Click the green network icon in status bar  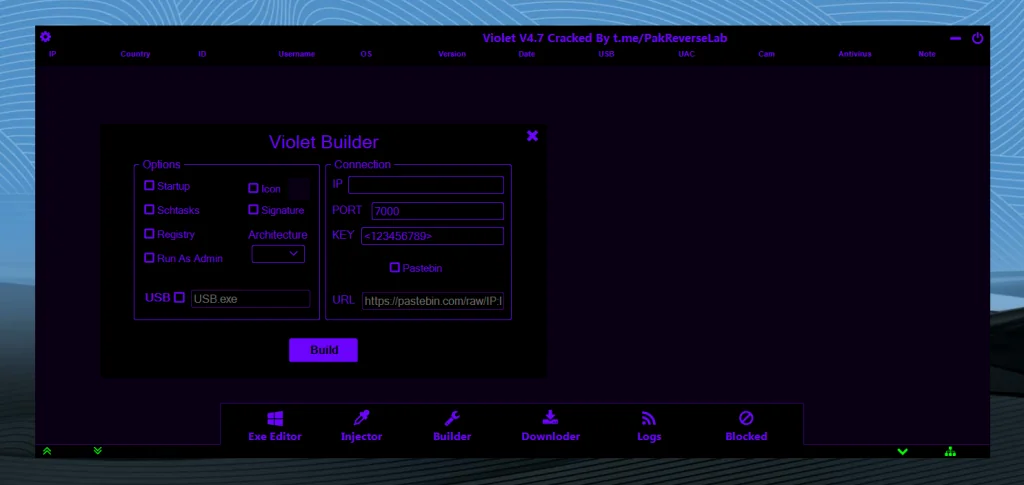coord(950,451)
